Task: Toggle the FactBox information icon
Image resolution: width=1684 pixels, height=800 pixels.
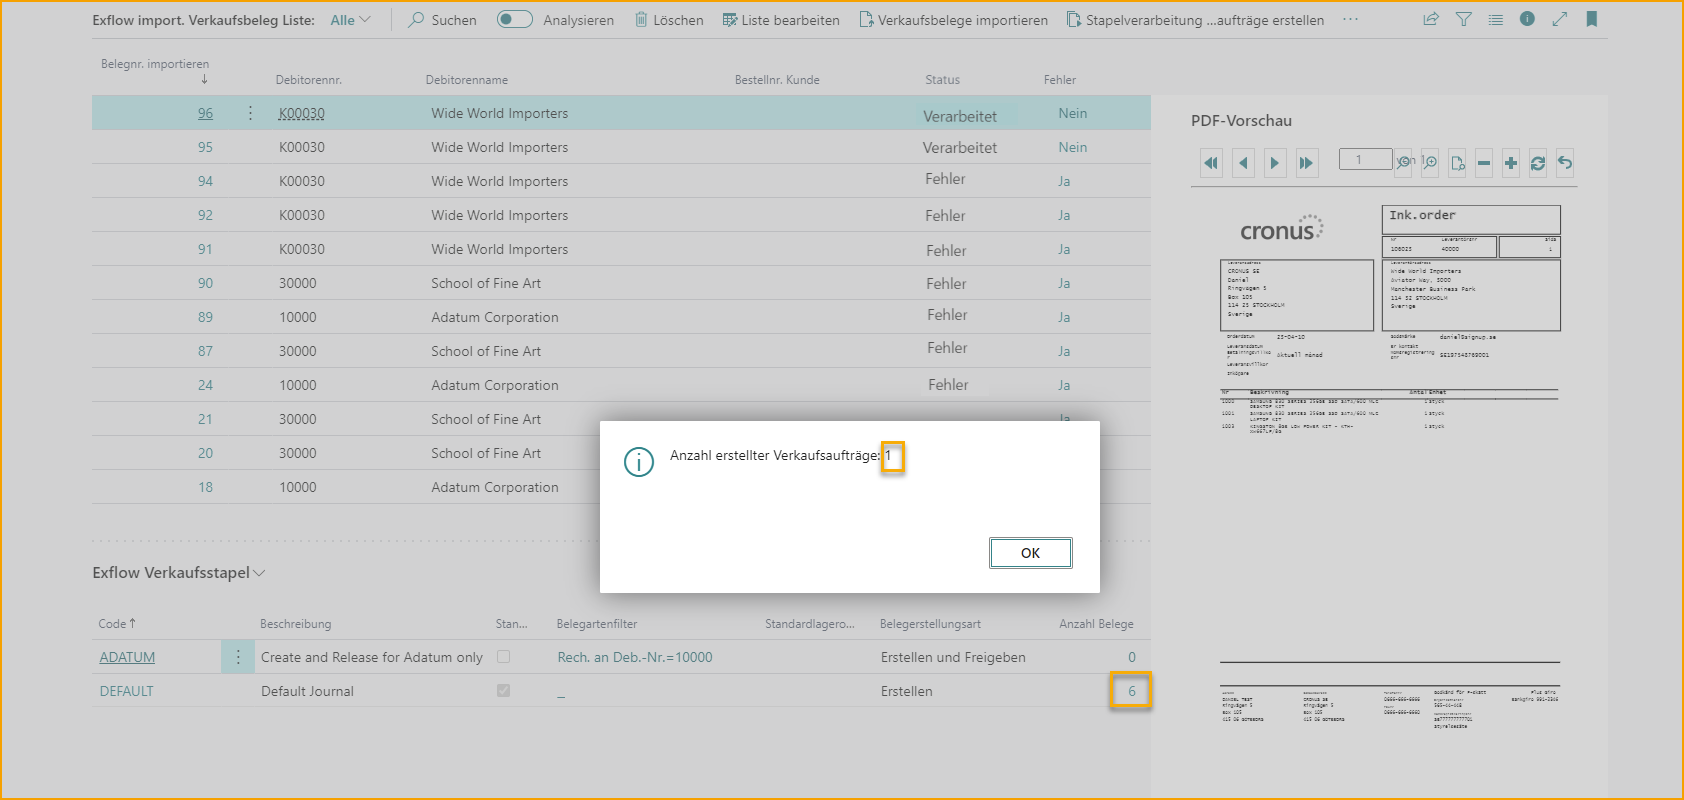Action: pos(1527,19)
